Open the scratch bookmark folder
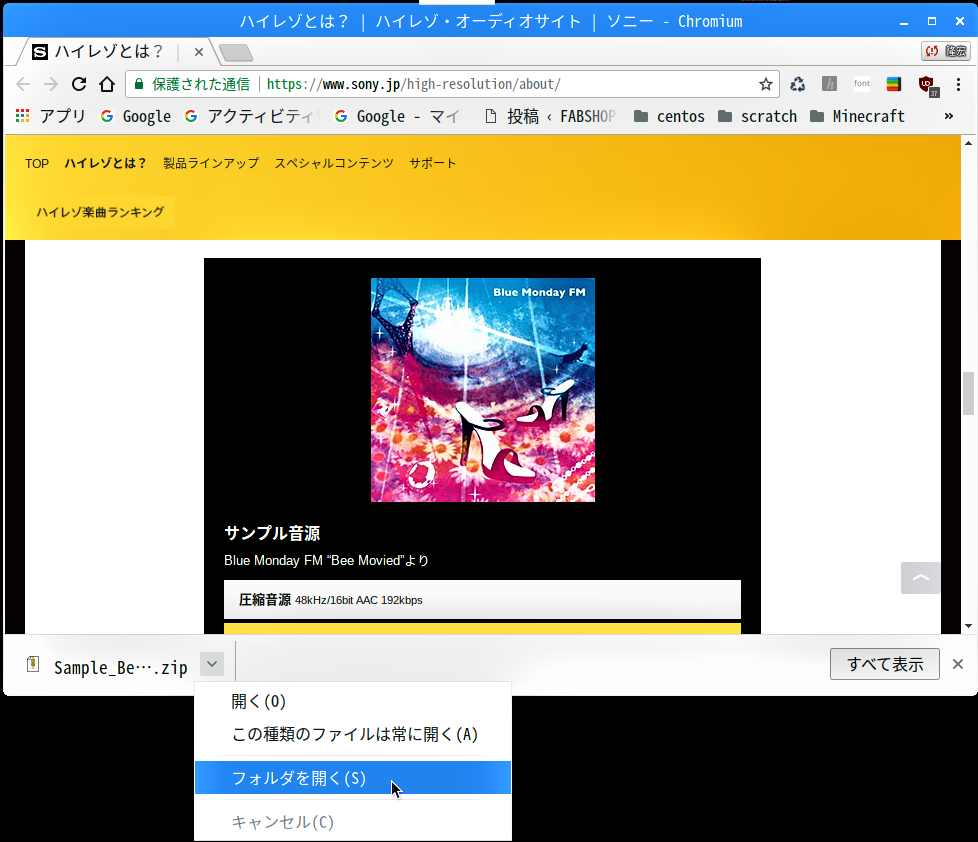Image resolution: width=978 pixels, height=842 pixels. (x=757, y=117)
